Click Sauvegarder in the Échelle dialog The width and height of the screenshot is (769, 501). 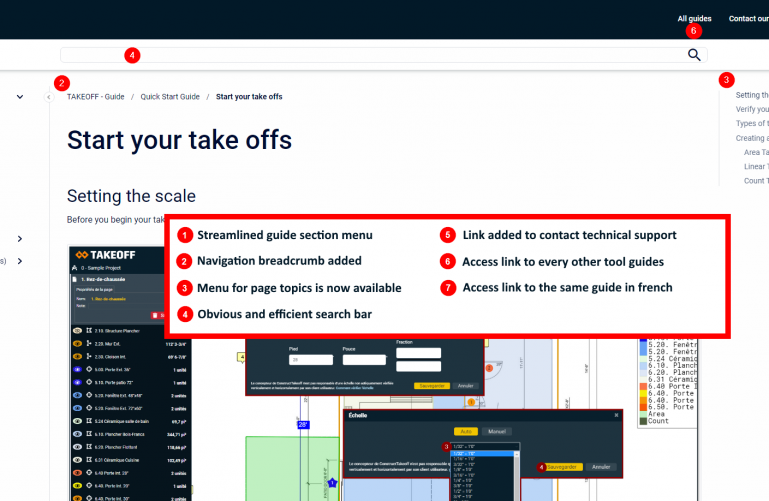pyautogui.click(x=562, y=467)
